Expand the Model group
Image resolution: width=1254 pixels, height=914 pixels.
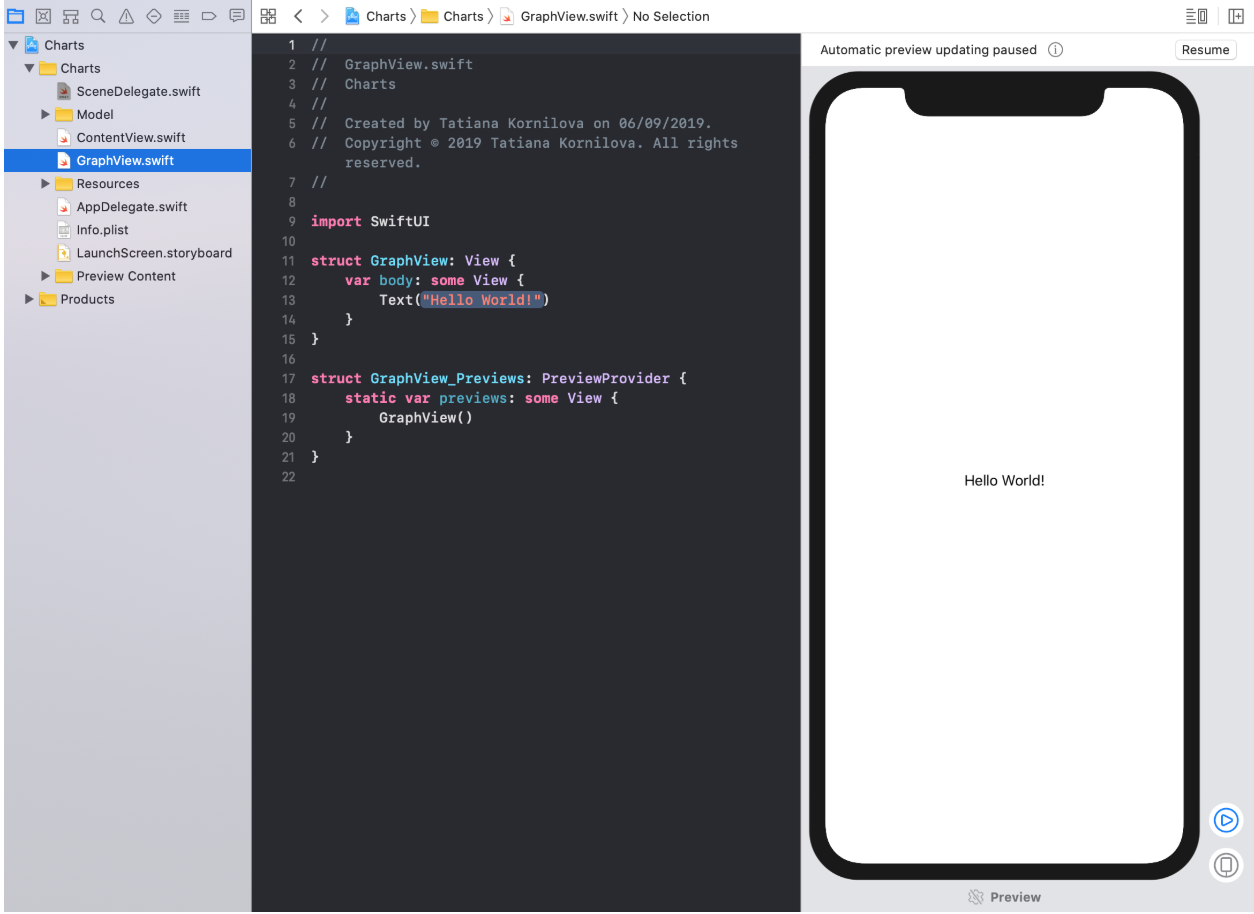[44, 114]
